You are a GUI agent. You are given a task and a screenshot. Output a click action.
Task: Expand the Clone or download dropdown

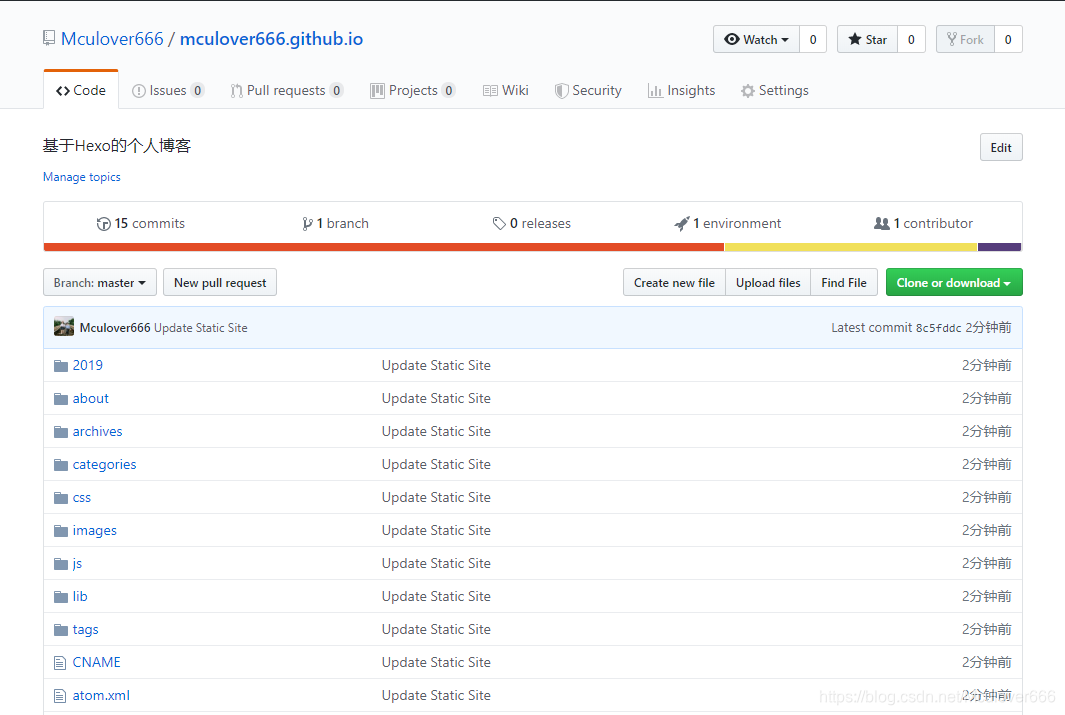pos(954,282)
